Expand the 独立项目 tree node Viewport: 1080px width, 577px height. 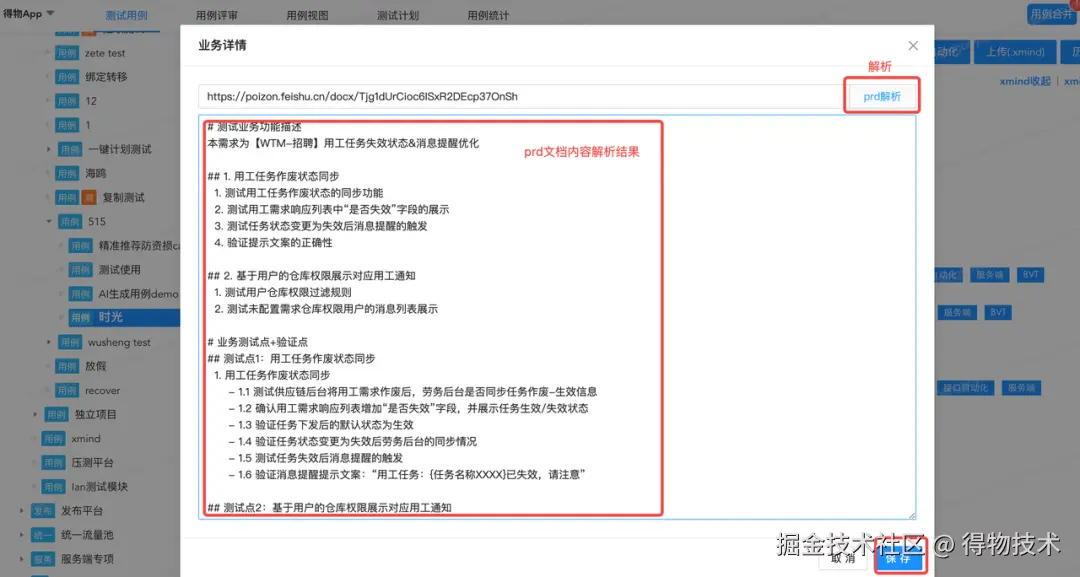[x=35, y=415]
